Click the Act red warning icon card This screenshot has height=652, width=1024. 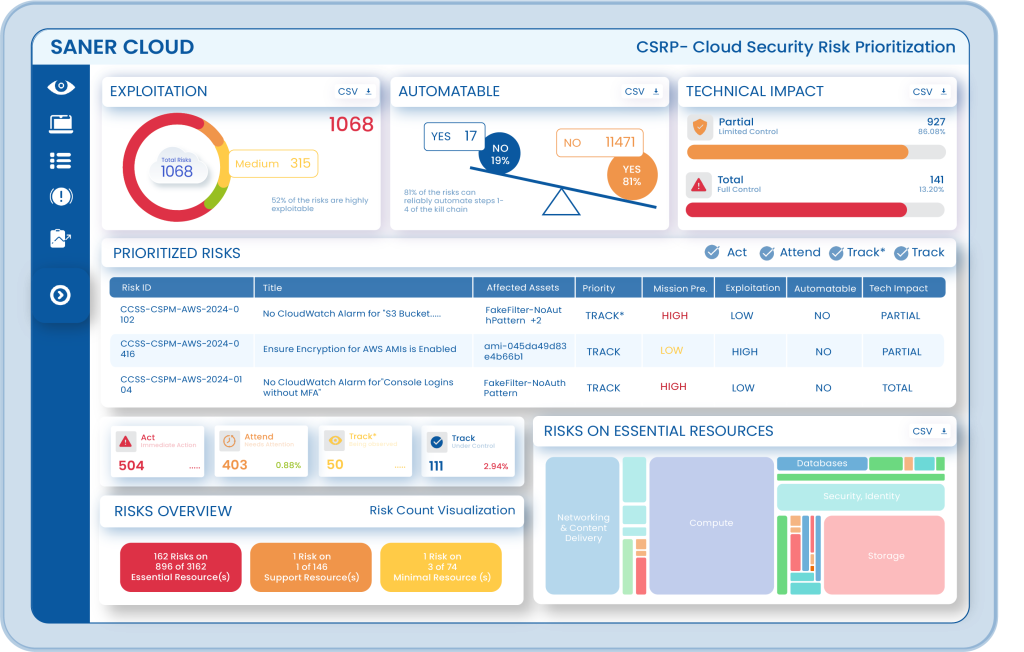(126, 441)
